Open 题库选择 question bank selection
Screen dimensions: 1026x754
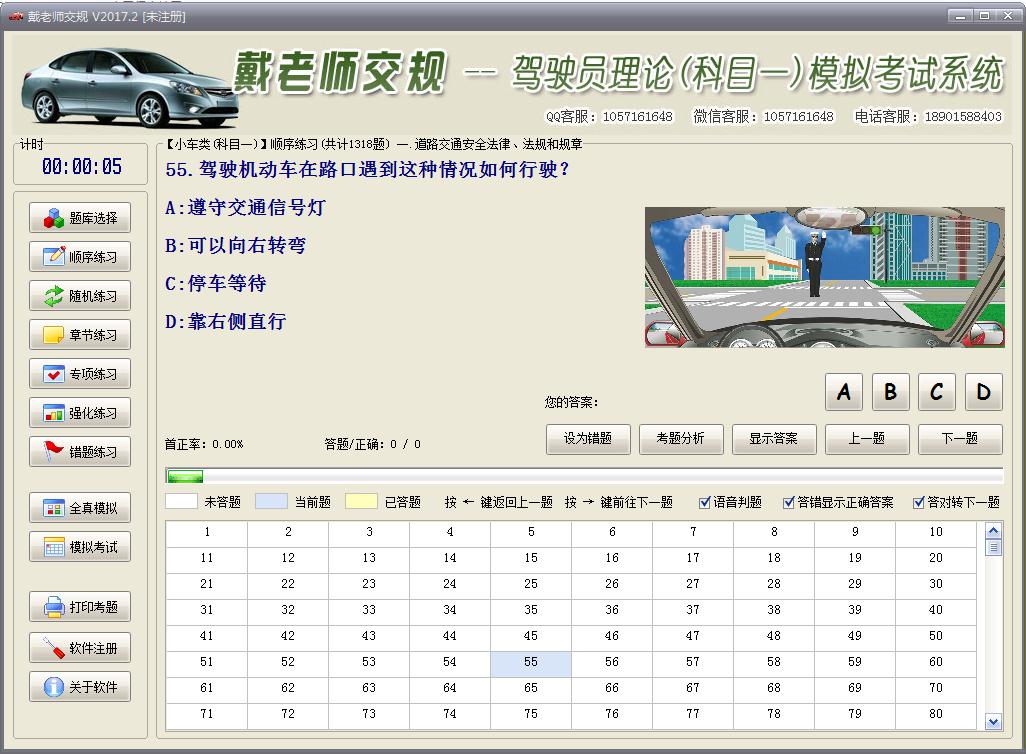pyautogui.click(x=80, y=218)
